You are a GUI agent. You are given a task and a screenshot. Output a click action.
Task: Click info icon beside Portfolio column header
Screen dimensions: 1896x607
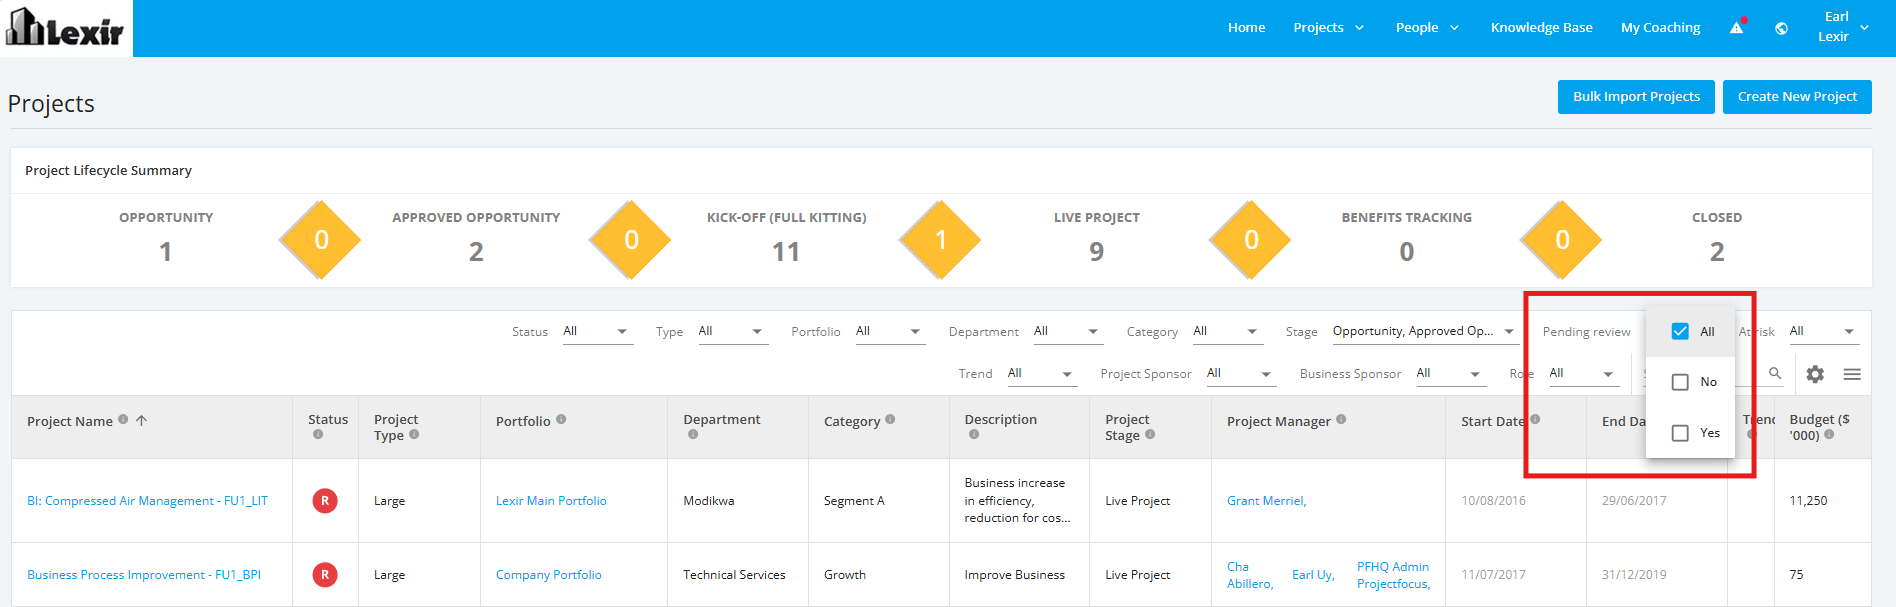(561, 420)
